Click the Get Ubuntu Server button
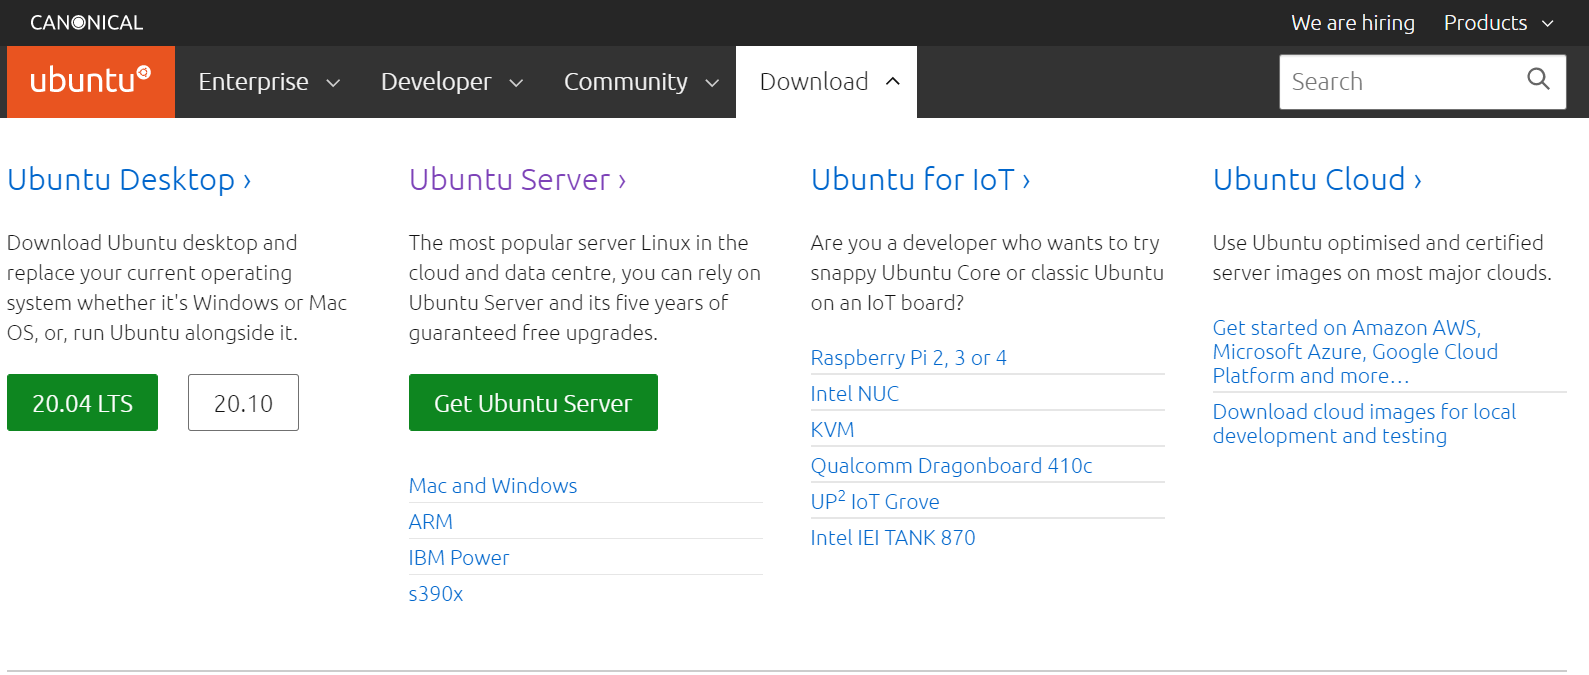 click(x=533, y=403)
